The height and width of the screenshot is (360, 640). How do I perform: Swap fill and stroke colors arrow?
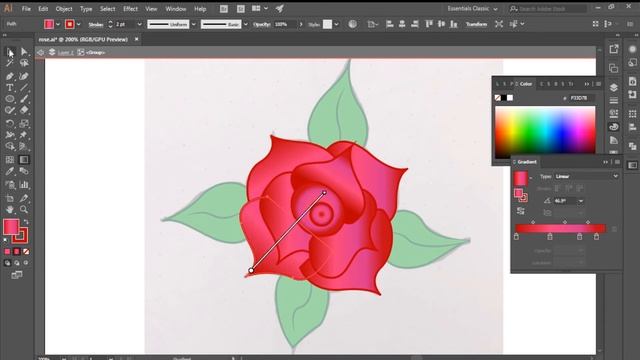26,222
